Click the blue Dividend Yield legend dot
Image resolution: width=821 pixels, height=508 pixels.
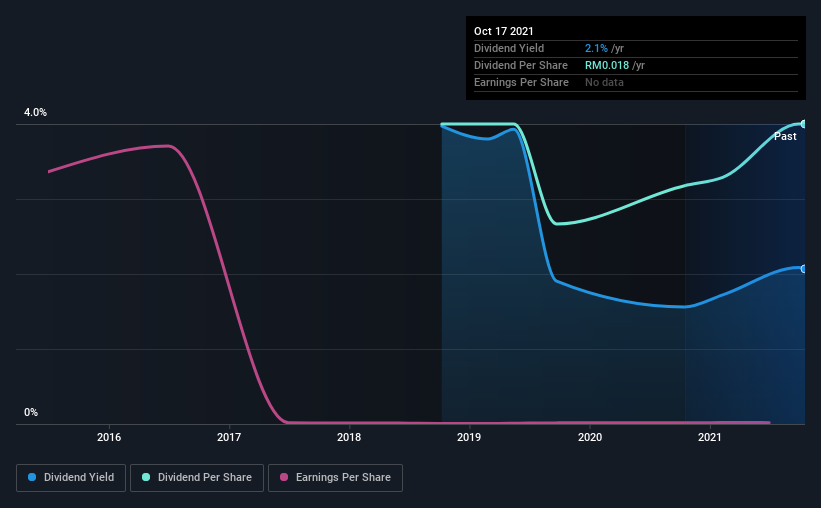tap(32, 477)
